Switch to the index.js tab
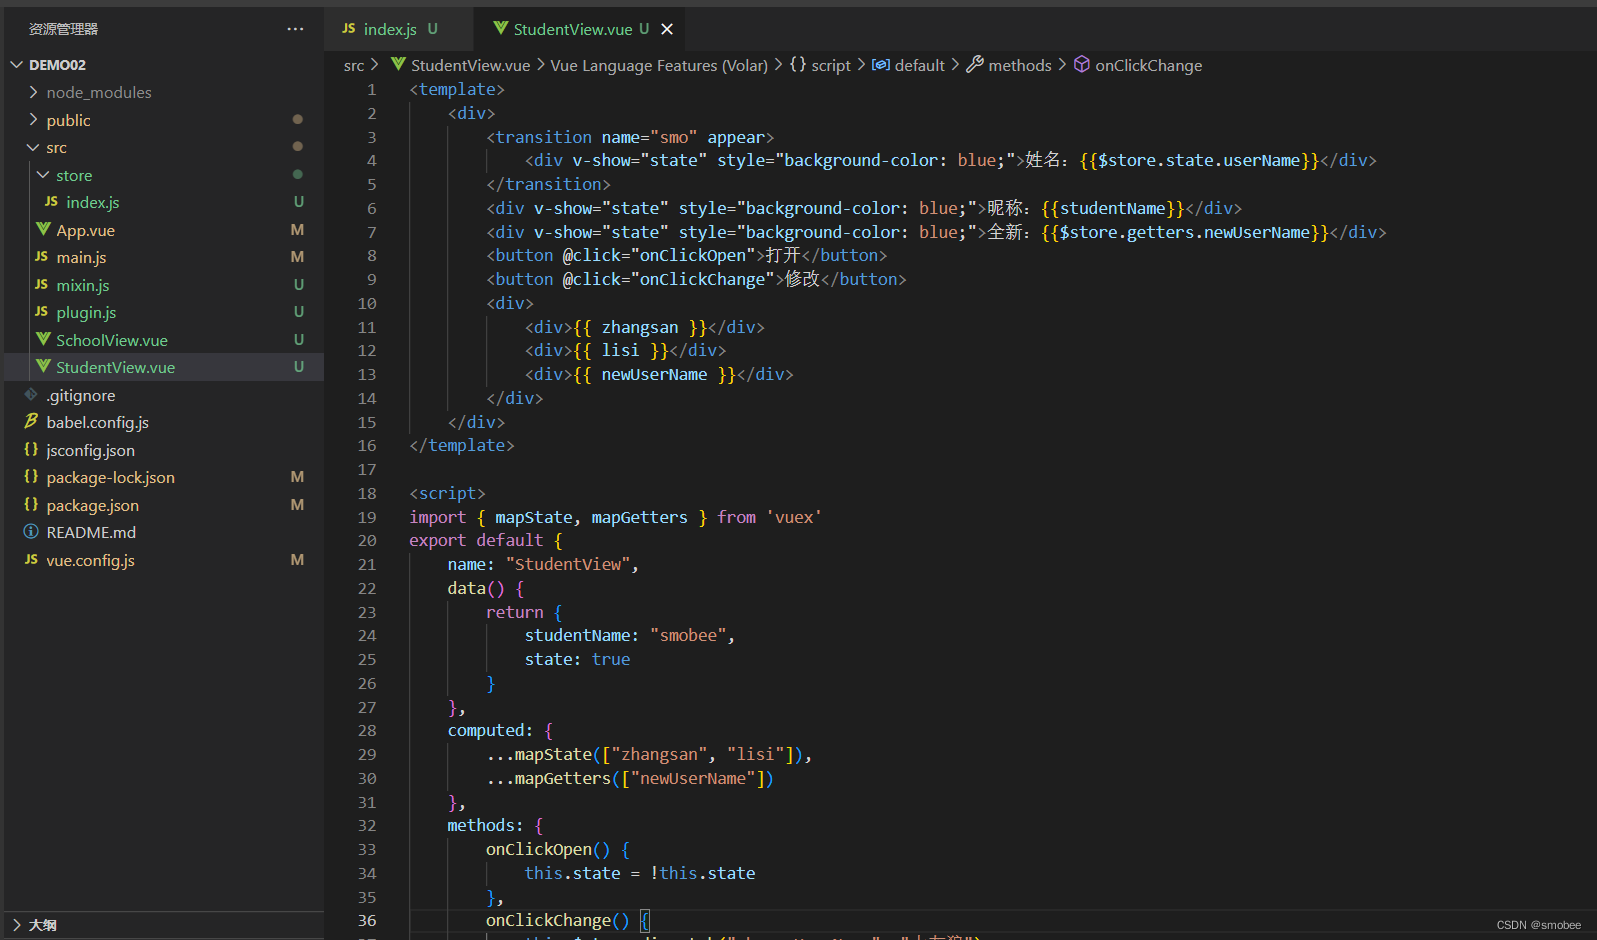 (390, 29)
